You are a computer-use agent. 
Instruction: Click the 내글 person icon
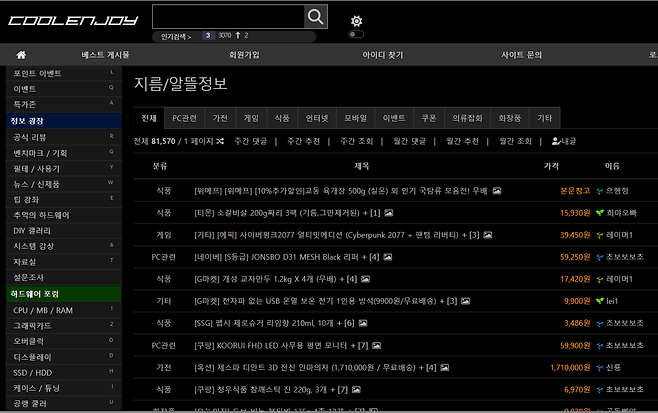556,141
